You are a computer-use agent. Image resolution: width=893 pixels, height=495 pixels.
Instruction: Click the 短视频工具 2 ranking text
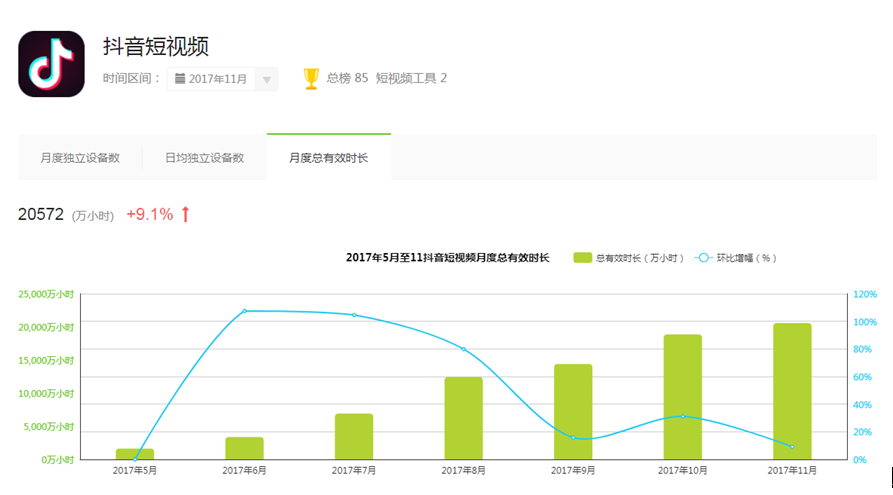tap(411, 78)
